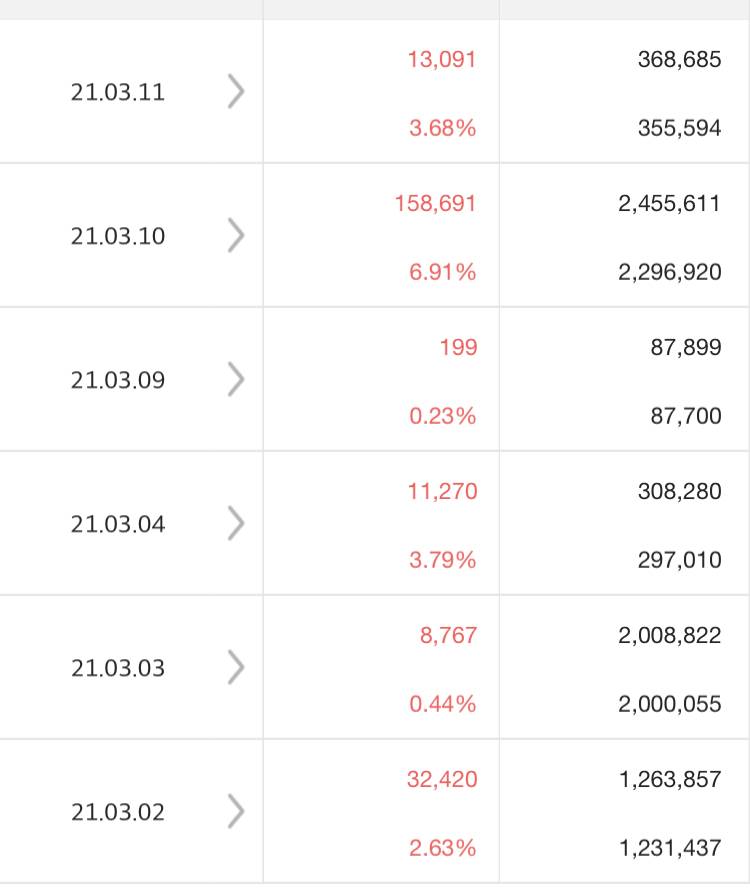Select the 21.03.10 date label

[118, 236]
